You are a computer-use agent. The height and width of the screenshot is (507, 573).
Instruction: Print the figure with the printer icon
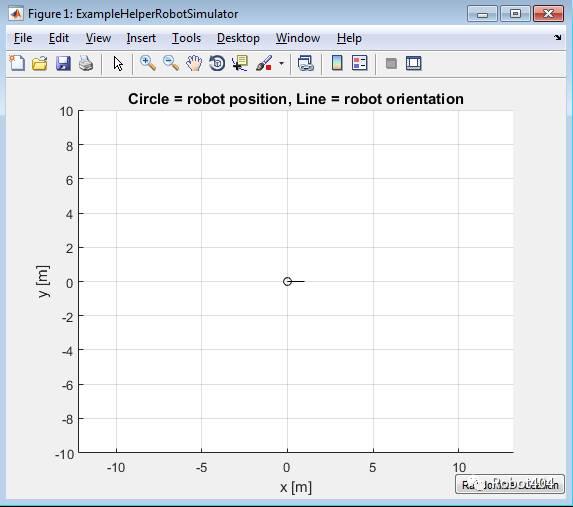pos(86,64)
